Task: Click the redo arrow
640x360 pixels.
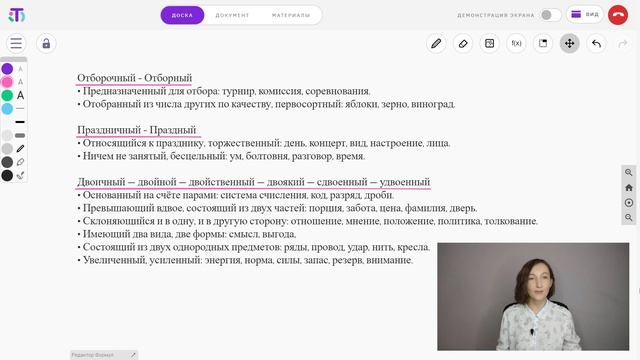Action: pyautogui.click(x=623, y=43)
